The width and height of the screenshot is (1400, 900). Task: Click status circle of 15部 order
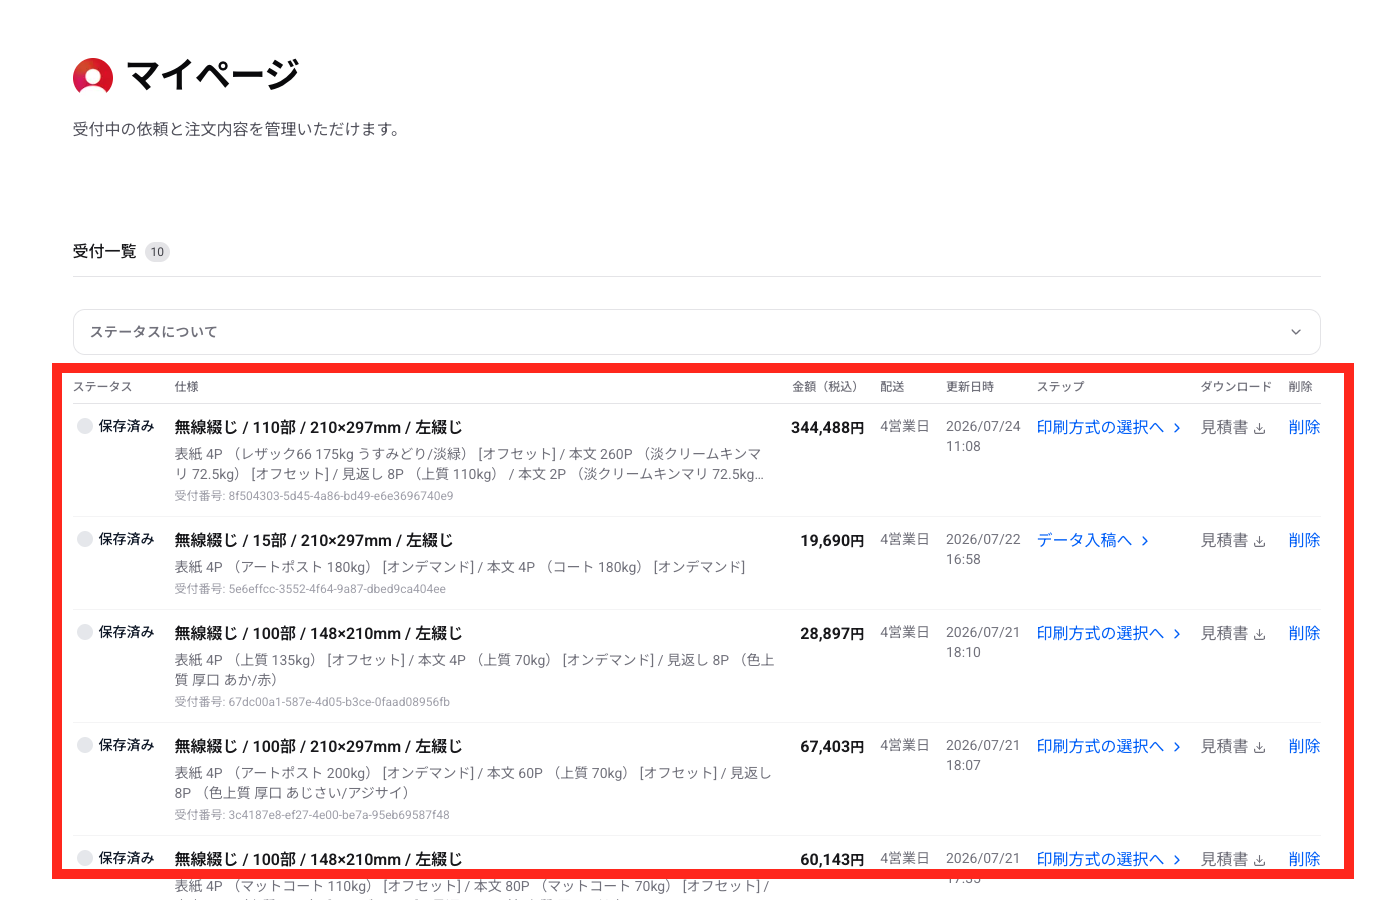(85, 539)
